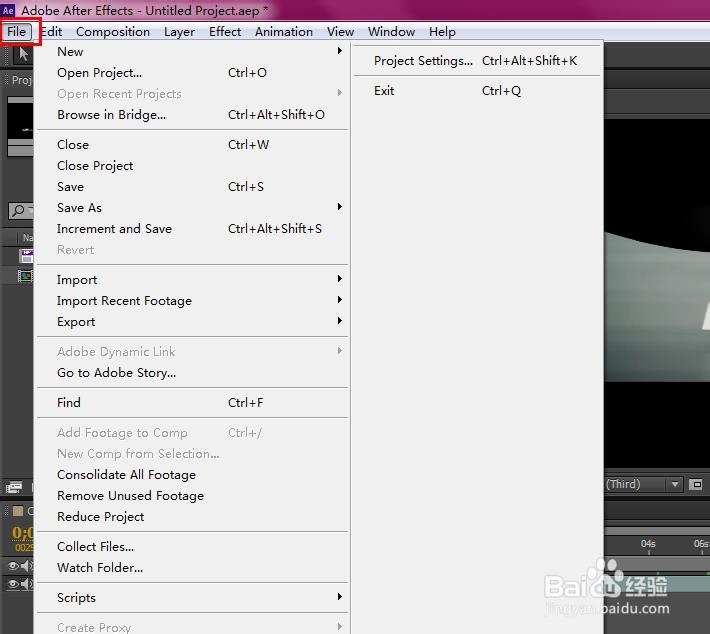Expand the Export submenu
Screen dimensions: 710x634
192,322
